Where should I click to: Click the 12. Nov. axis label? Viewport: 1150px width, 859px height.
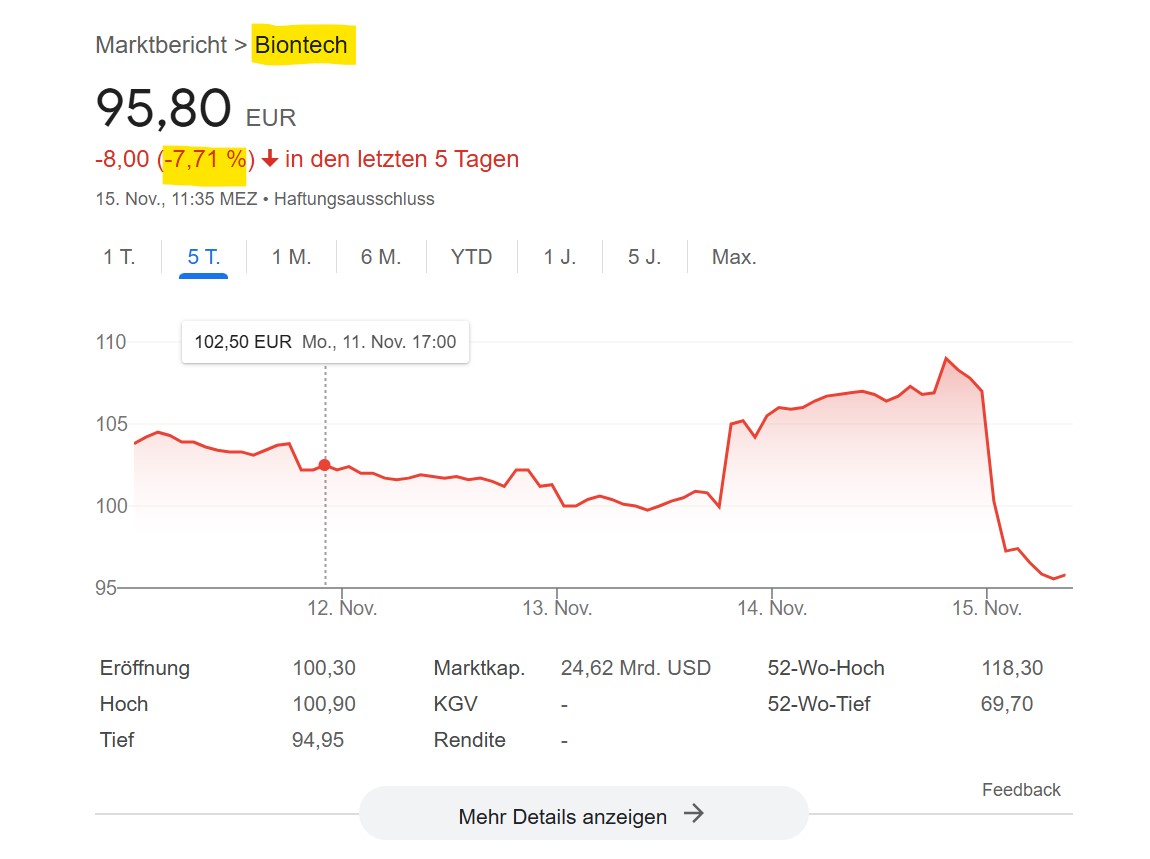(342, 608)
